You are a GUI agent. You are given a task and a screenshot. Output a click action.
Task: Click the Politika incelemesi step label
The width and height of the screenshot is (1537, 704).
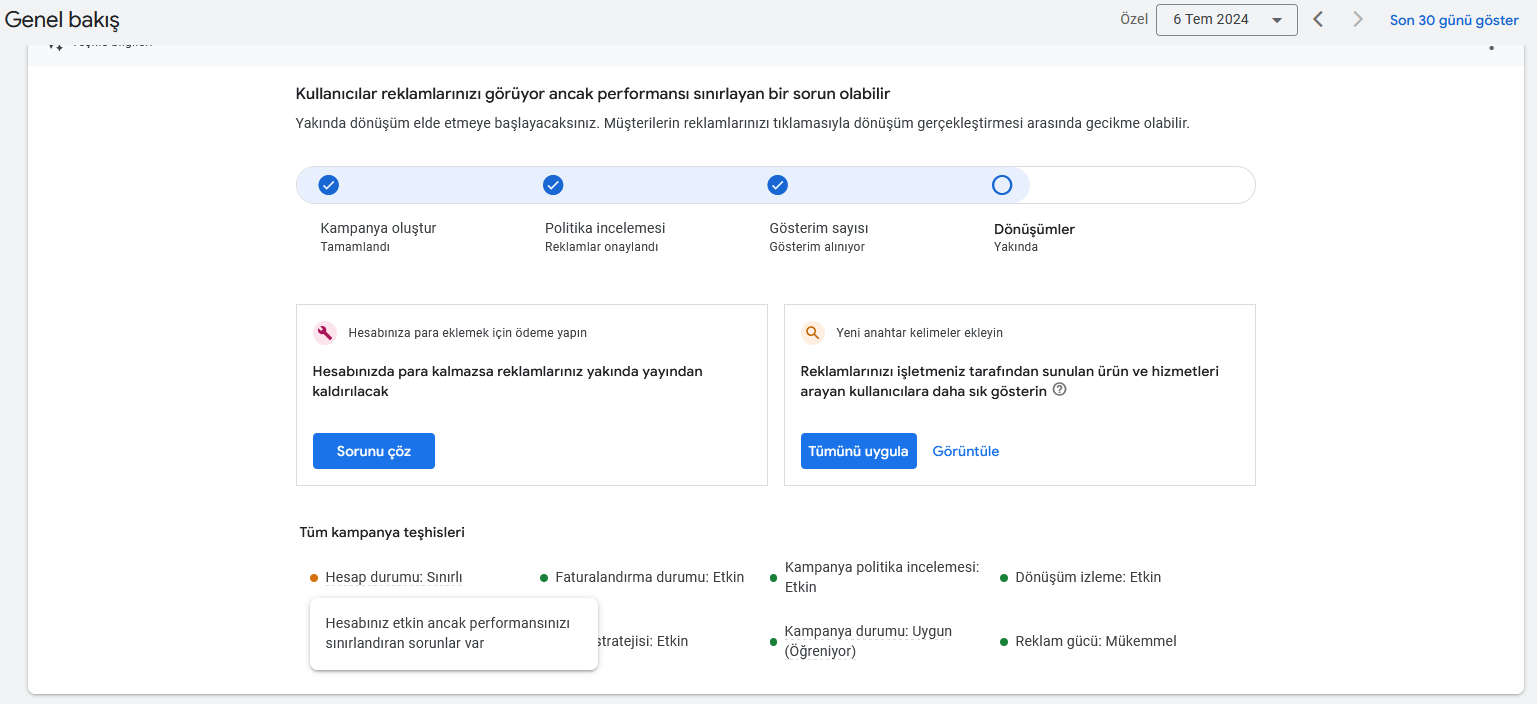coord(605,228)
